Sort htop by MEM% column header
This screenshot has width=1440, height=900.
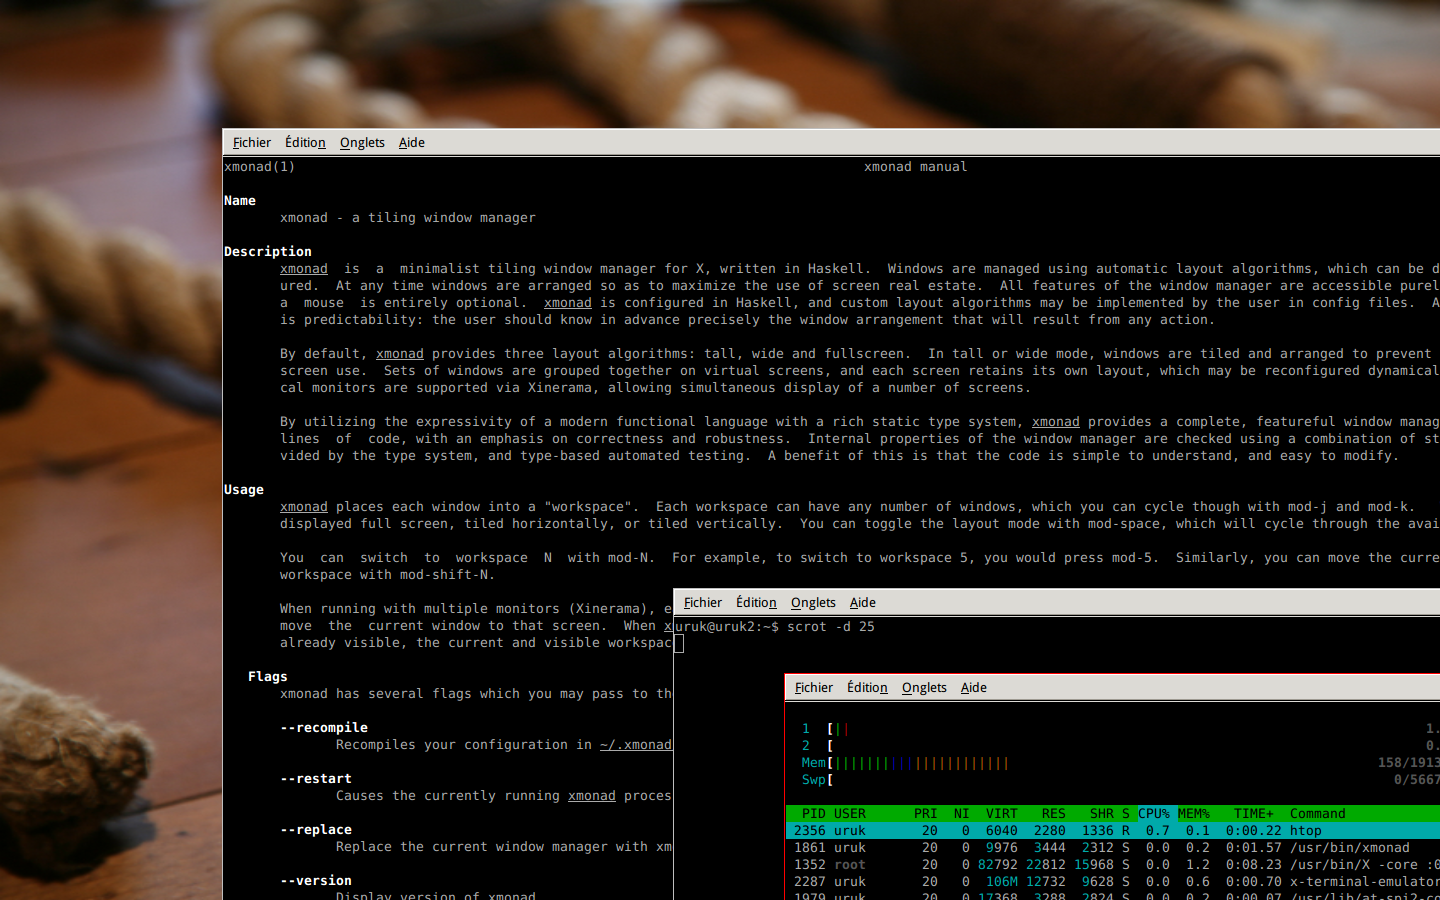1194,813
